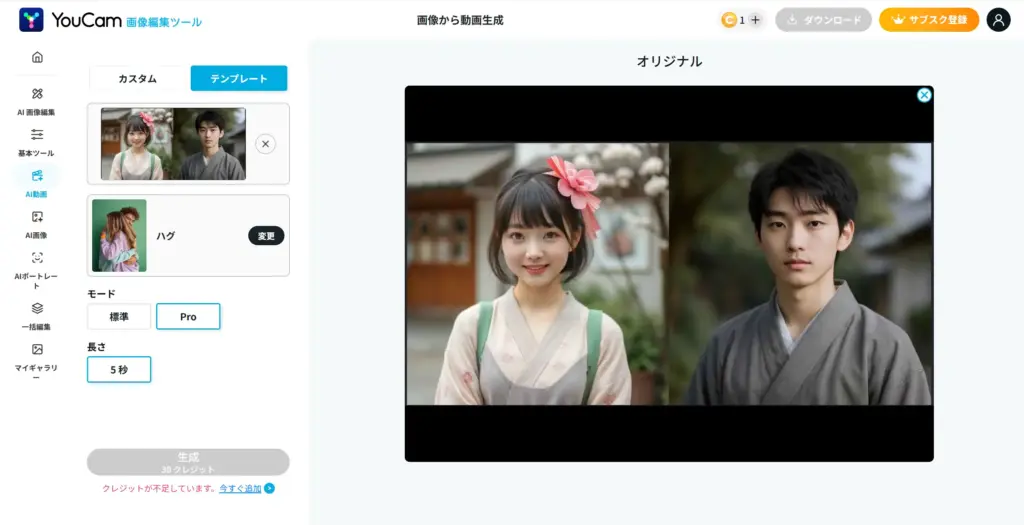Screen dimensions: 1024x525
Task: Click the original preview image
Action: point(669,274)
